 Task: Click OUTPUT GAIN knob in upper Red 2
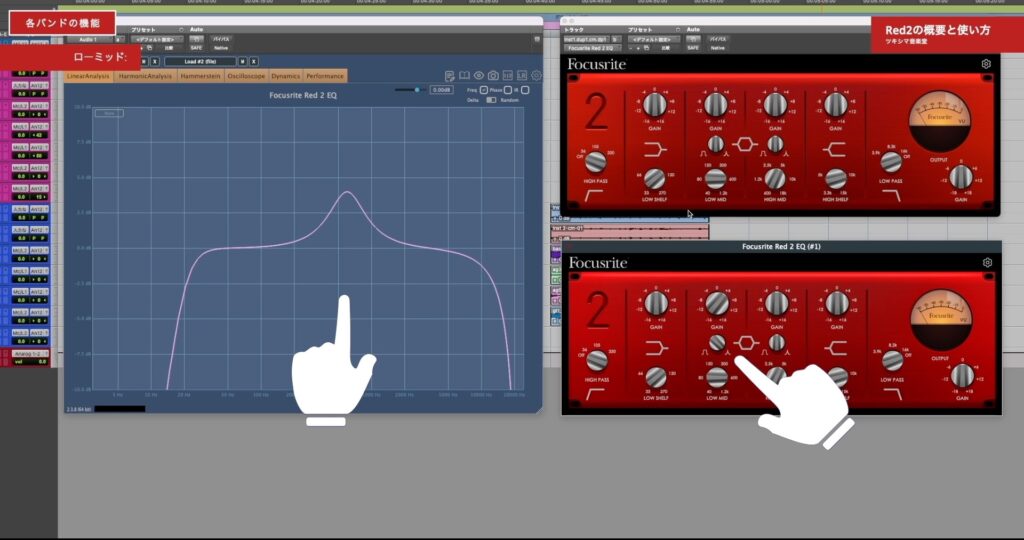(x=961, y=177)
